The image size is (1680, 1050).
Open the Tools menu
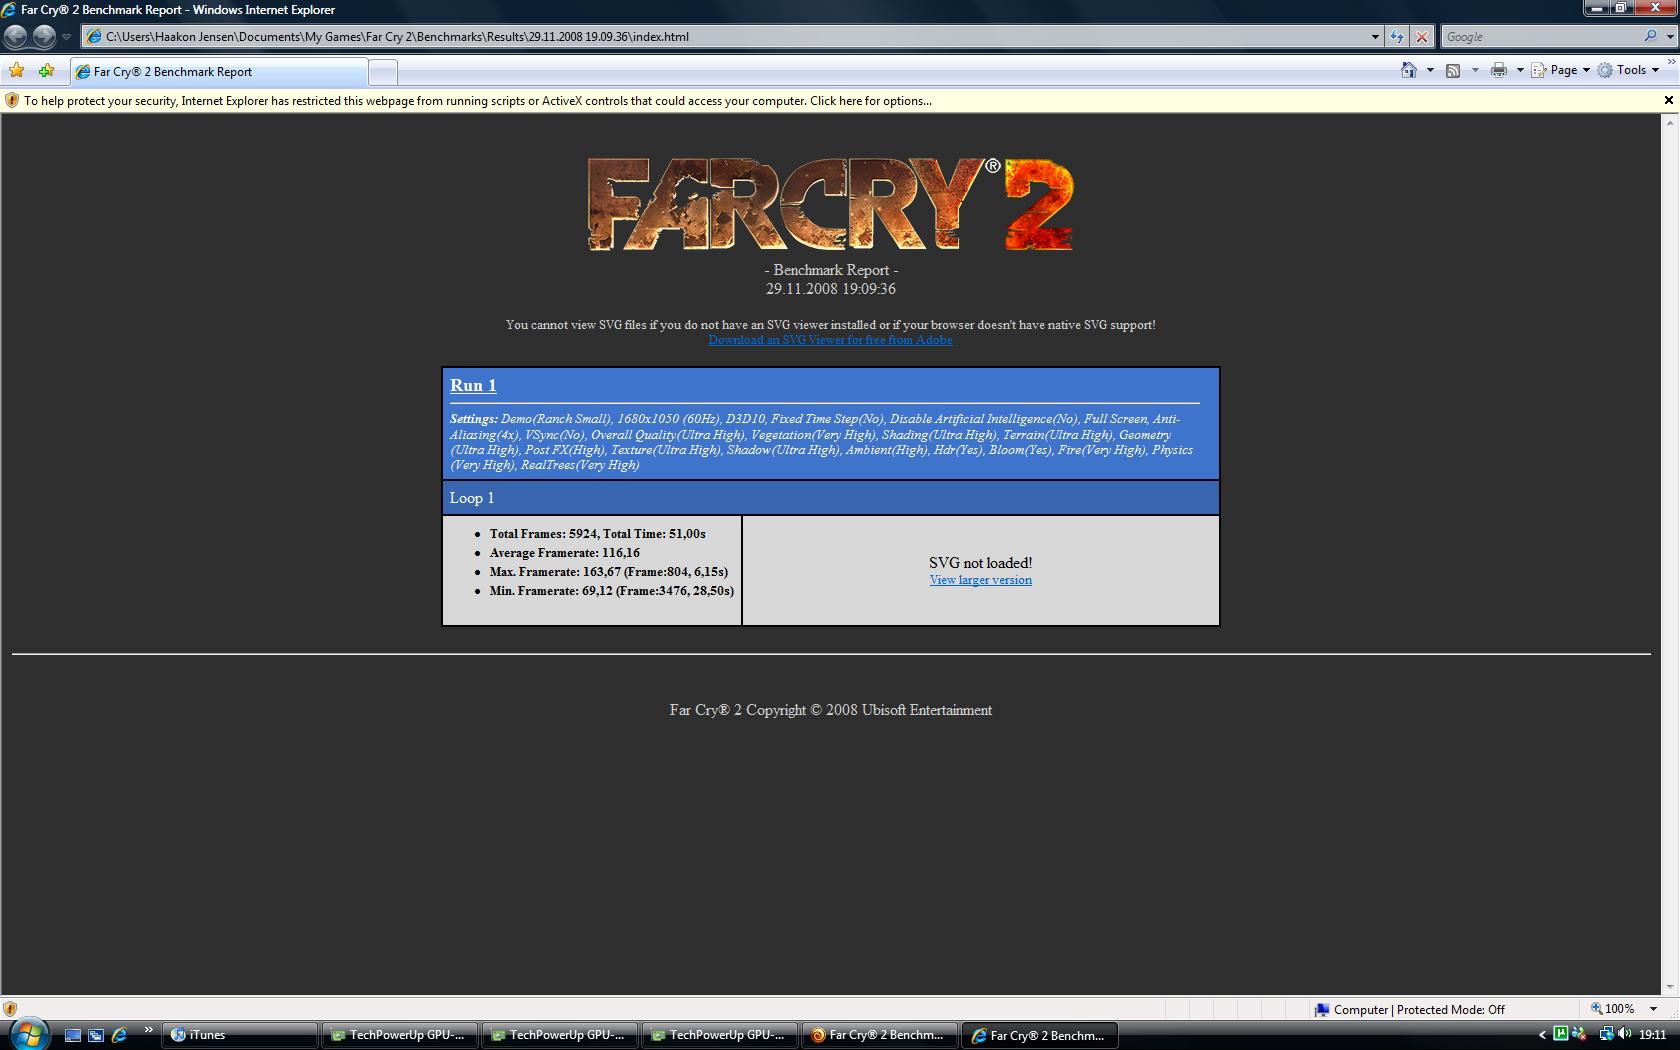(1628, 70)
